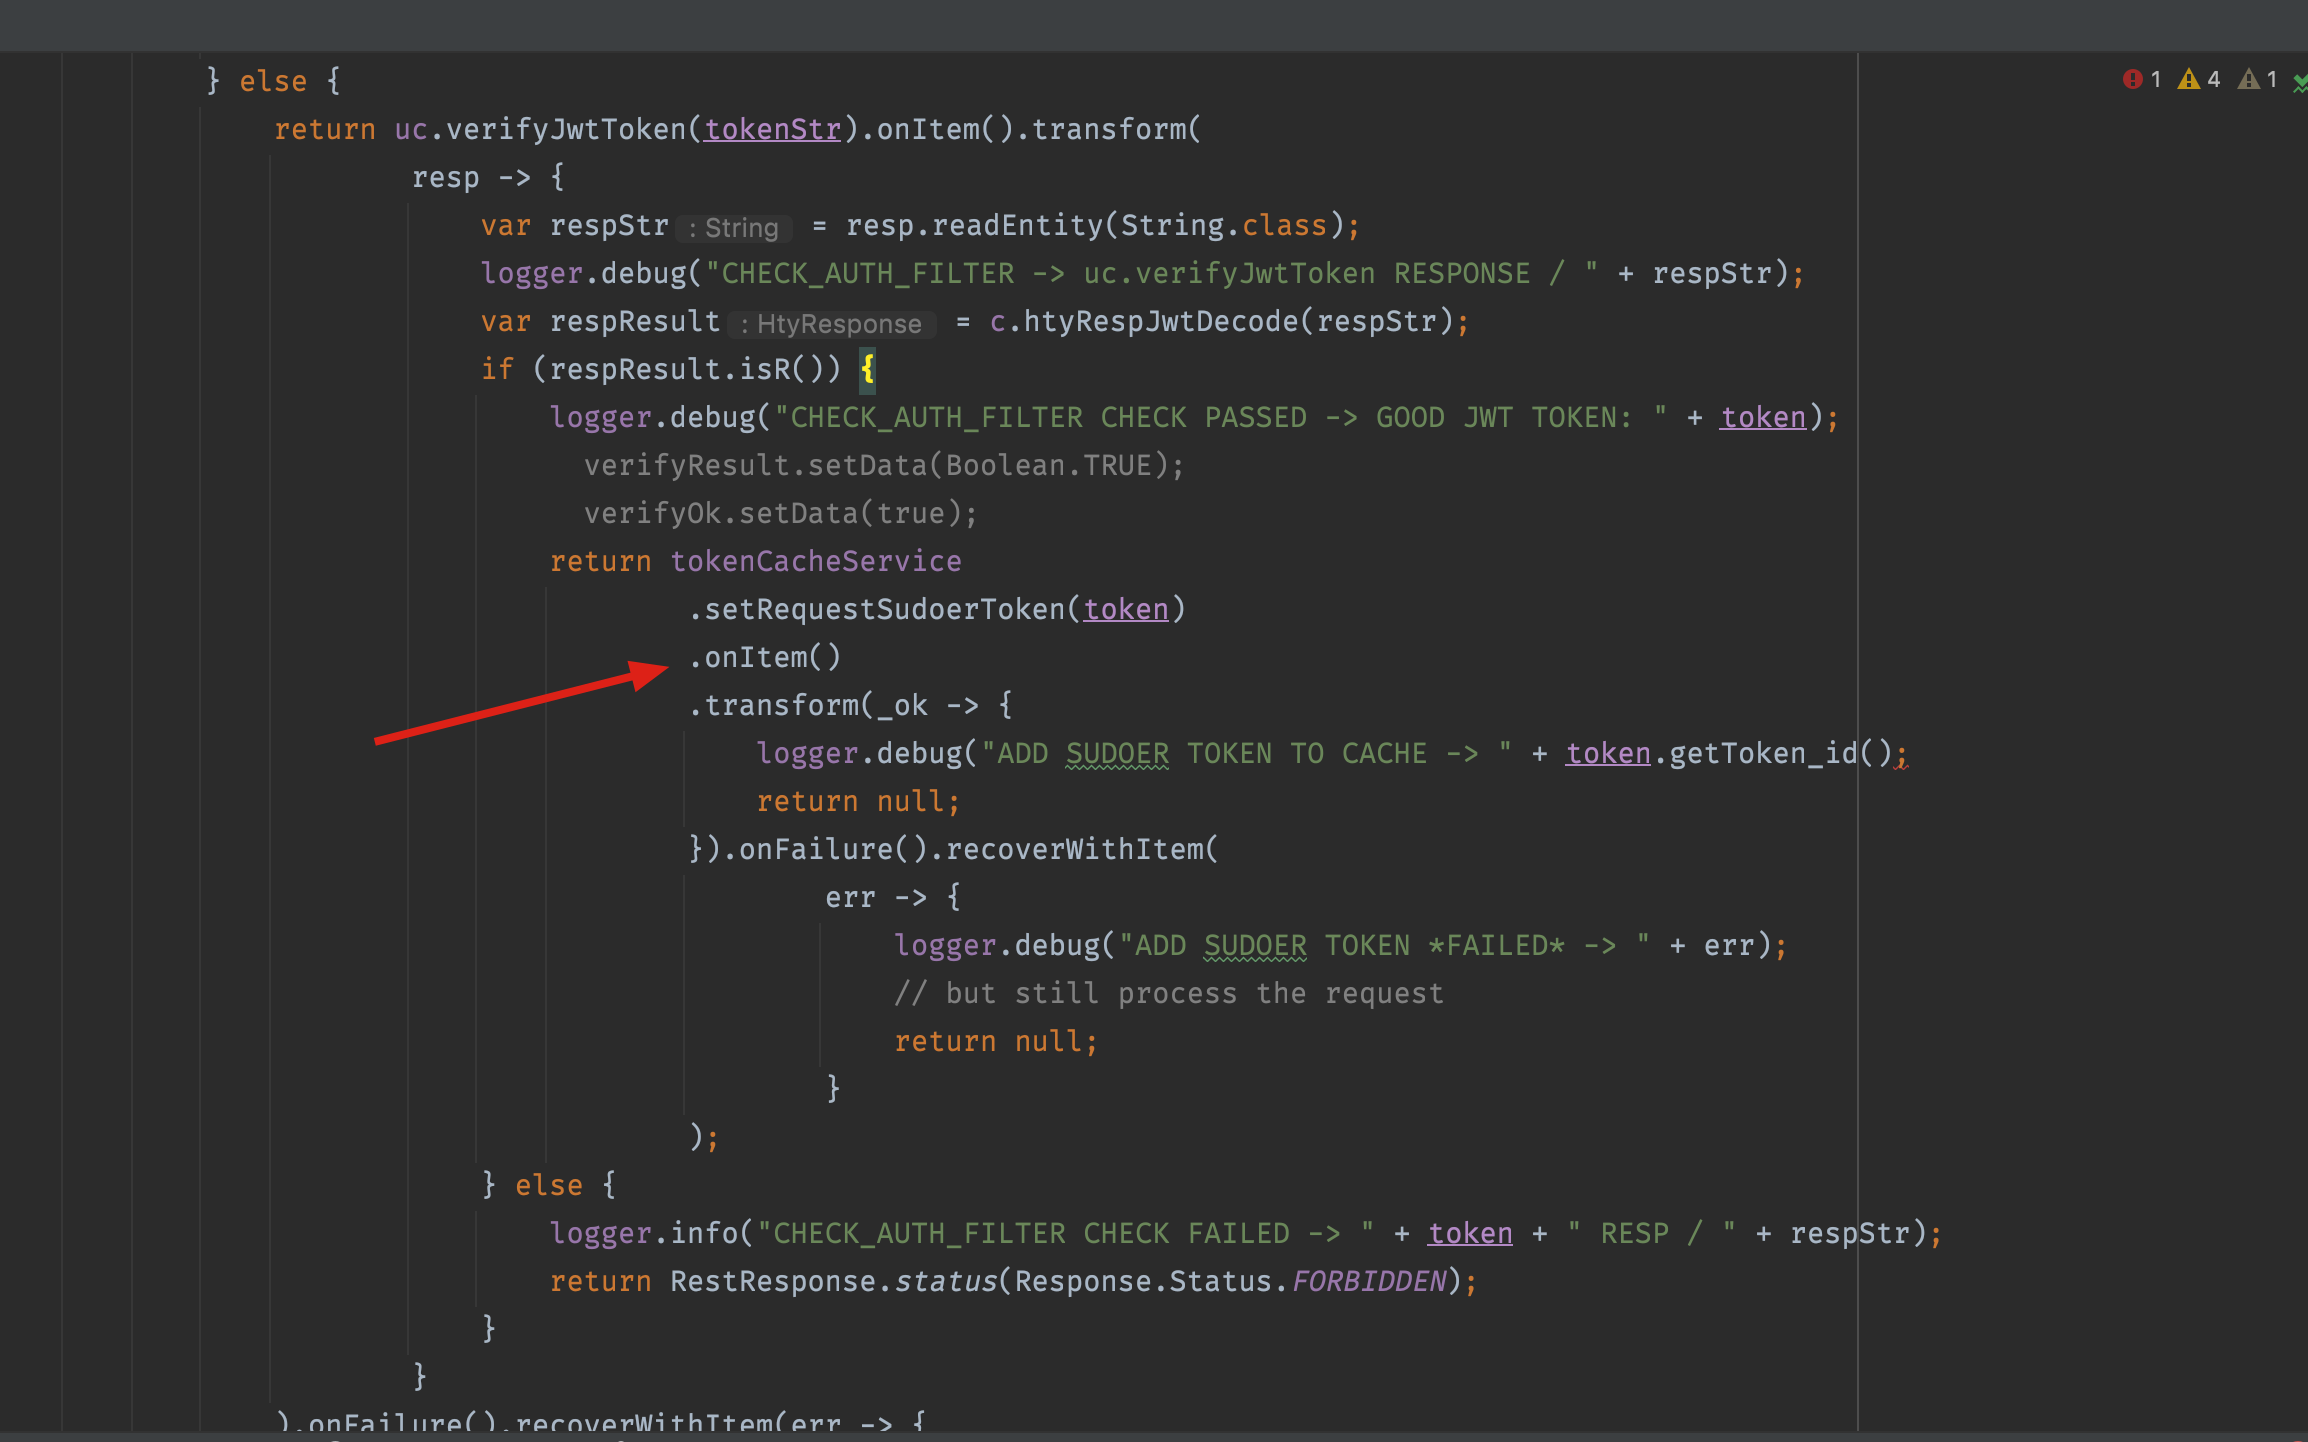Click the 'uc' identifier before verifyJwtToken(tokenStr)
The width and height of the screenshot is (2308, 1442).
click(x=411, y=130)
